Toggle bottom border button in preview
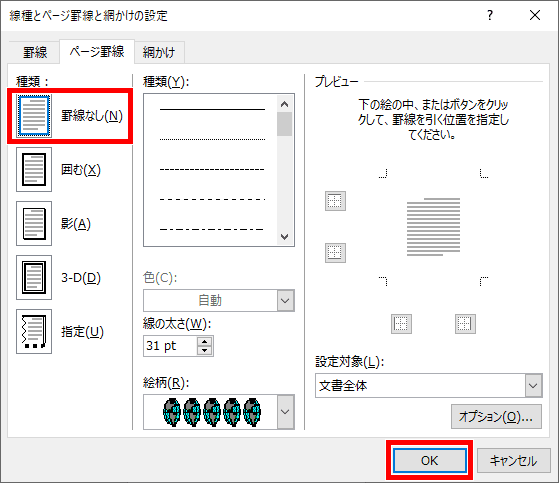The width and height of the screenshot is (559, 483). (x=335, y=253)
